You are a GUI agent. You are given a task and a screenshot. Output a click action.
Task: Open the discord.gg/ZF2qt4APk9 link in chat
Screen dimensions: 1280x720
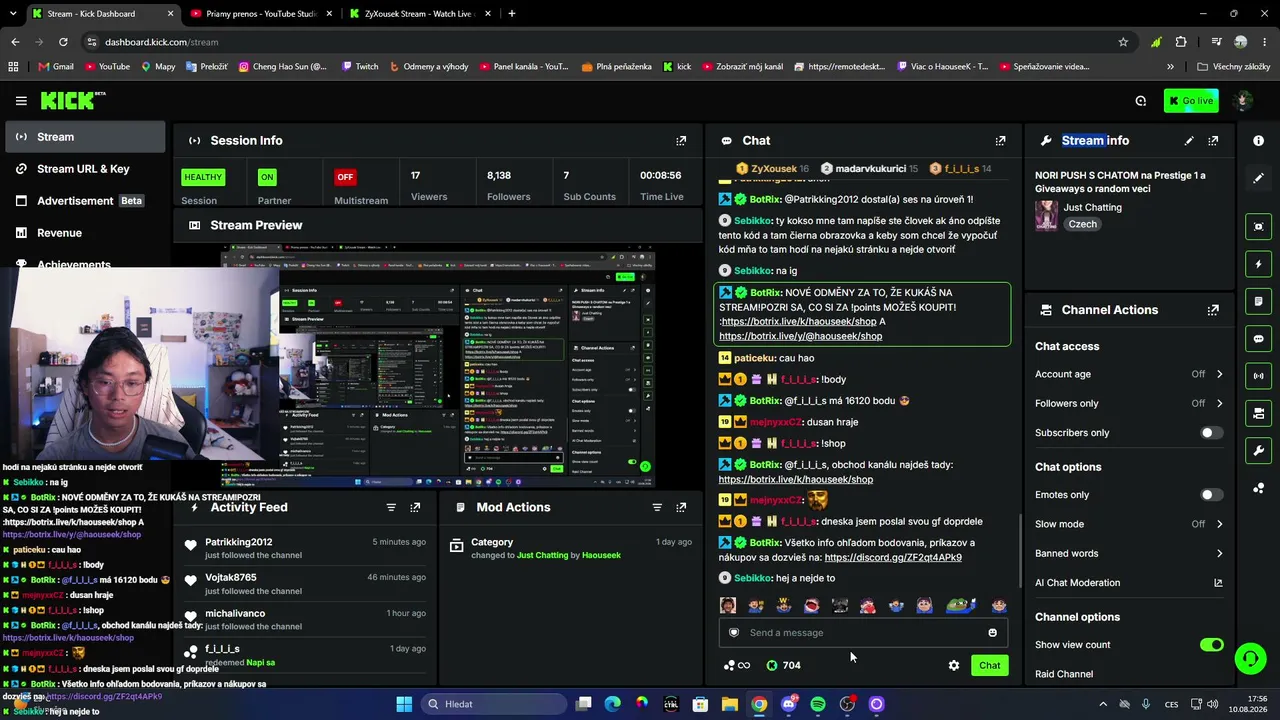(x=893, y=558)
